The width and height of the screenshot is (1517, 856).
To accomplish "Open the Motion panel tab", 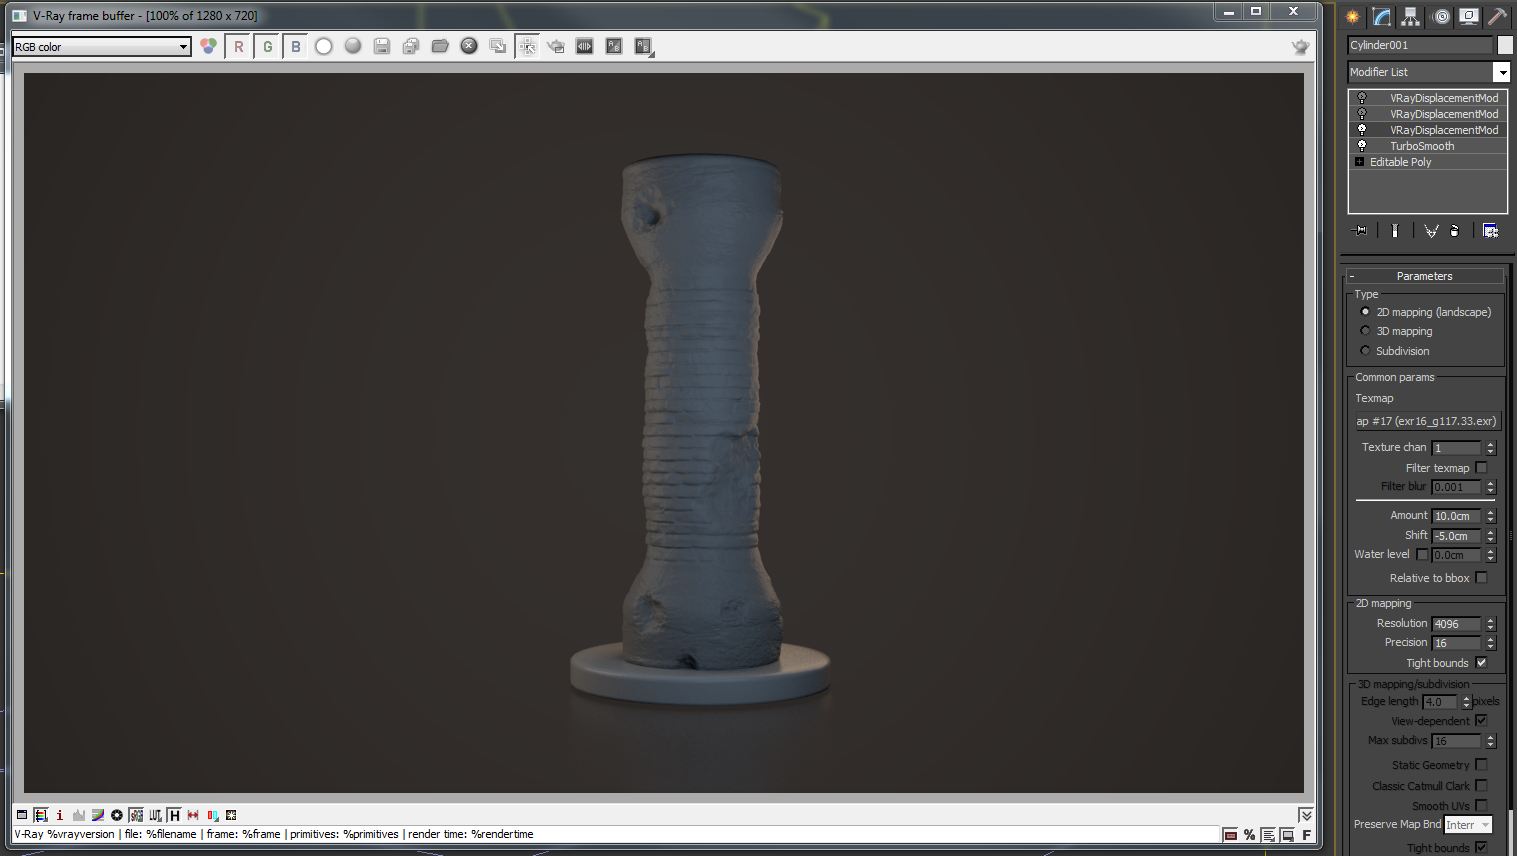I will [1440, 16].
